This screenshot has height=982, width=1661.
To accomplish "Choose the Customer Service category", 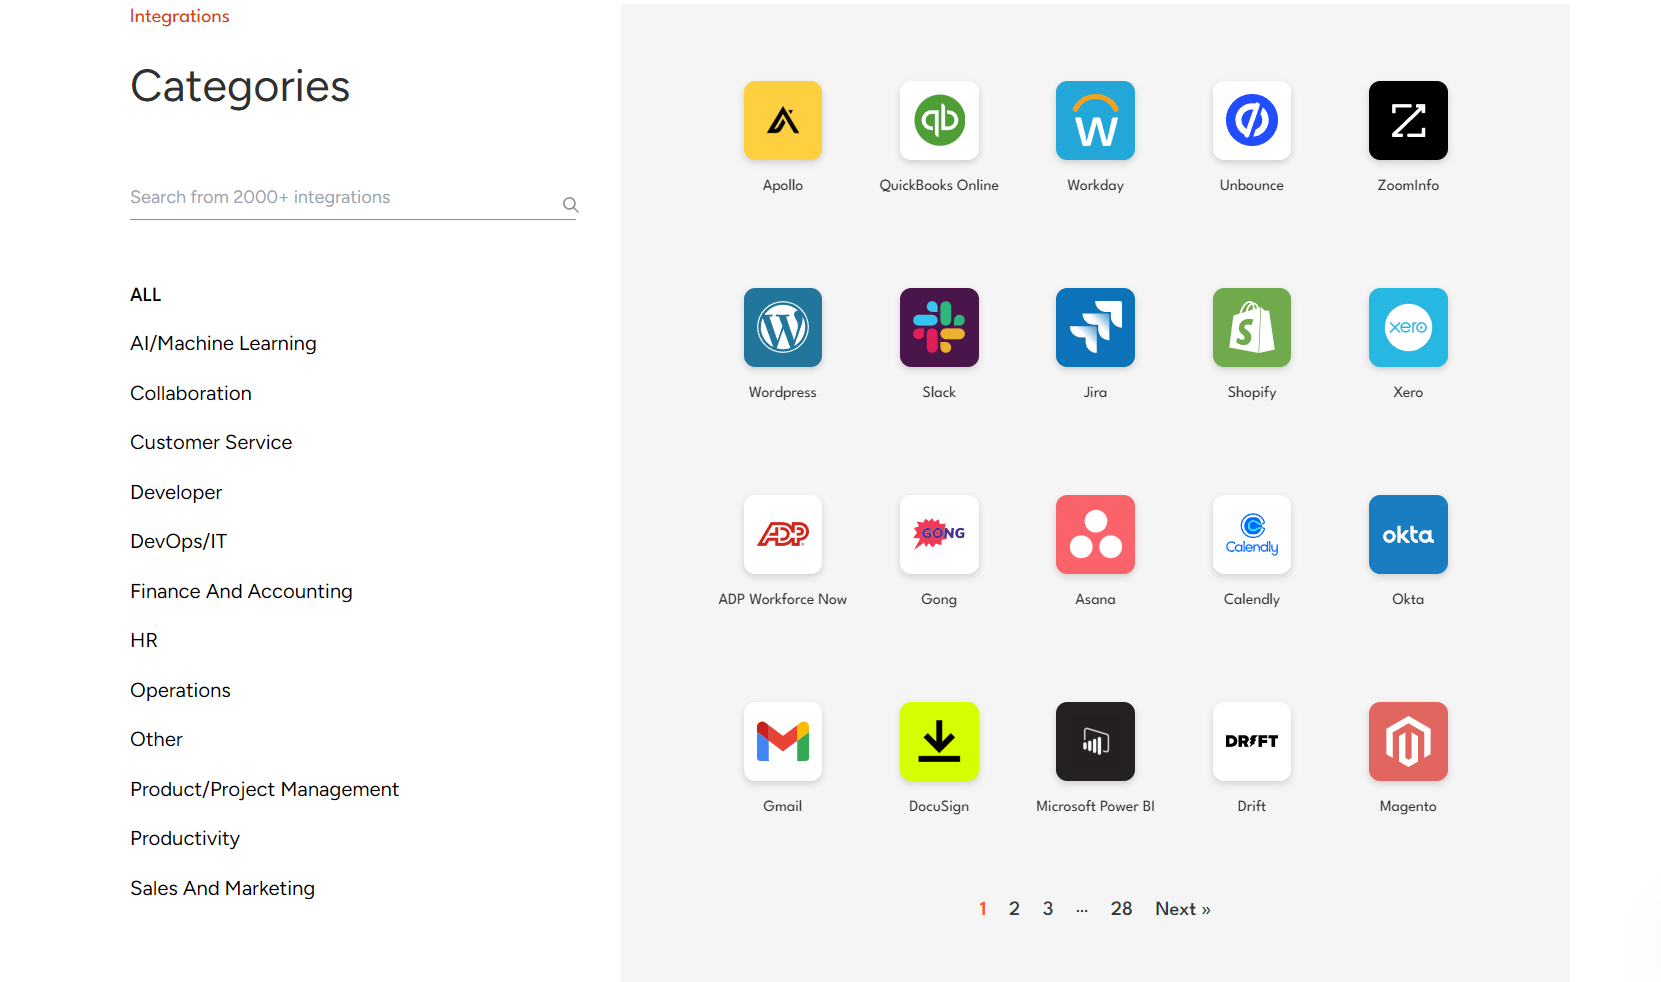I will (211, 442).
